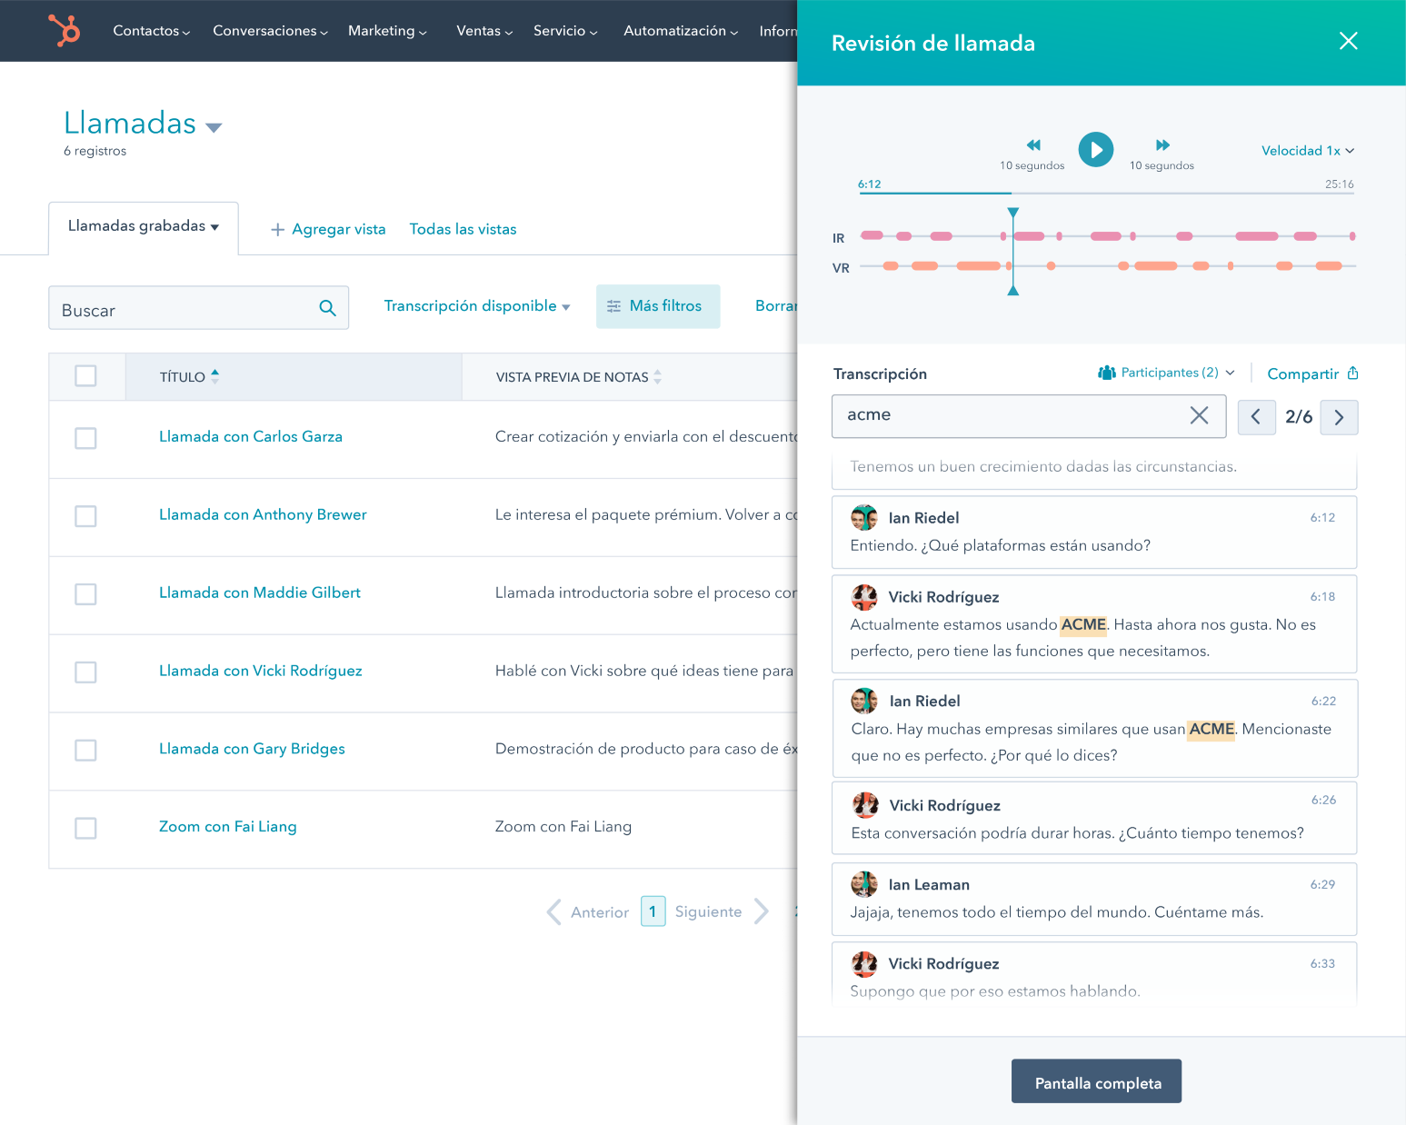The height and width of the screenshot is (1125, 1406).
Task: Open Transcripción disponible filter dropdown
Action: point(477,306)
